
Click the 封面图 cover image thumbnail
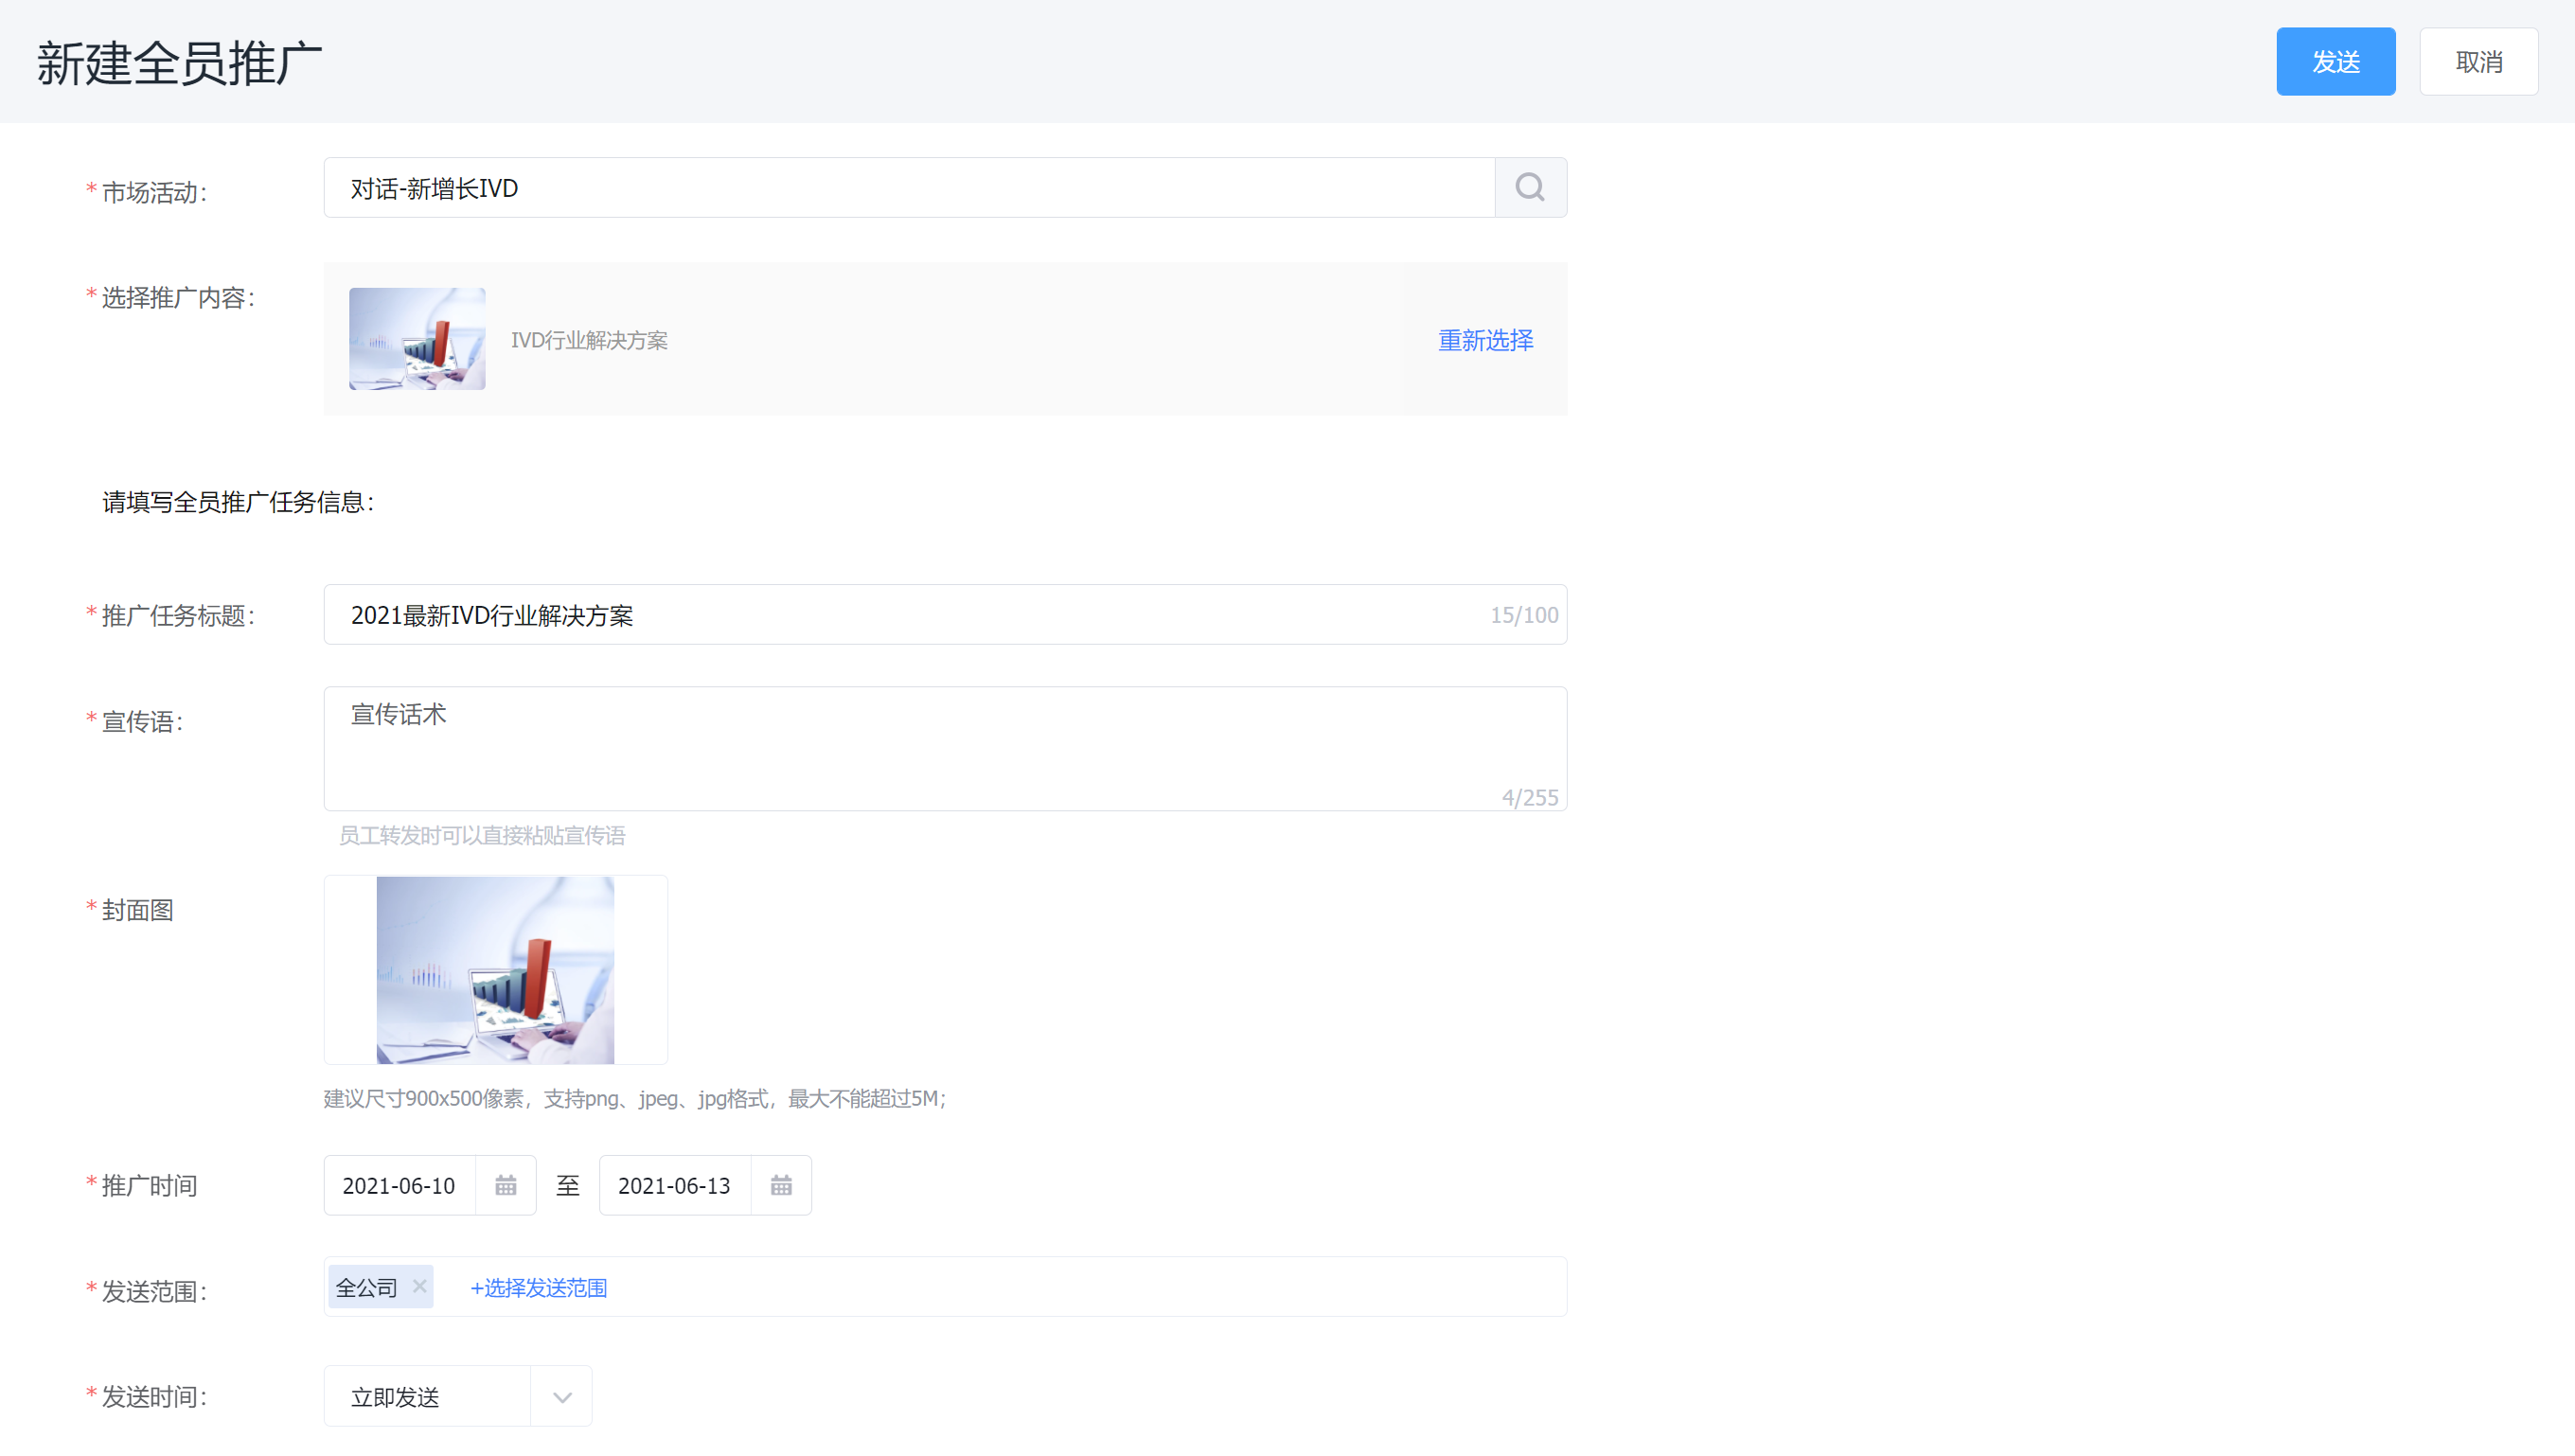495,970
